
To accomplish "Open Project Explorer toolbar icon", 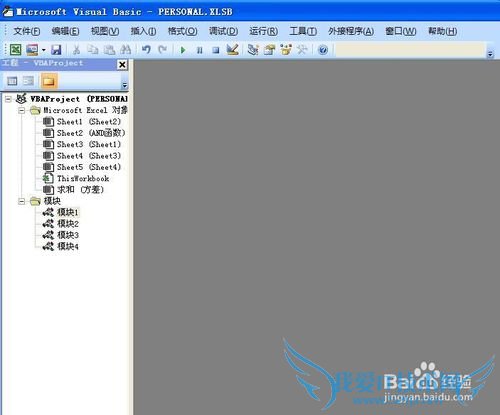I will [253, 50].
